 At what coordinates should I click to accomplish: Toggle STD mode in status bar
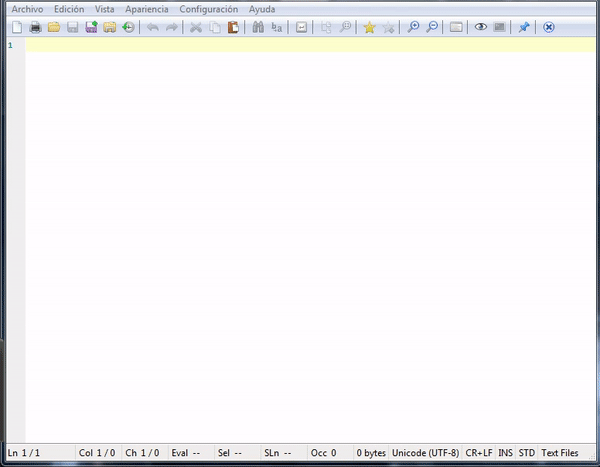pos(527,453)
